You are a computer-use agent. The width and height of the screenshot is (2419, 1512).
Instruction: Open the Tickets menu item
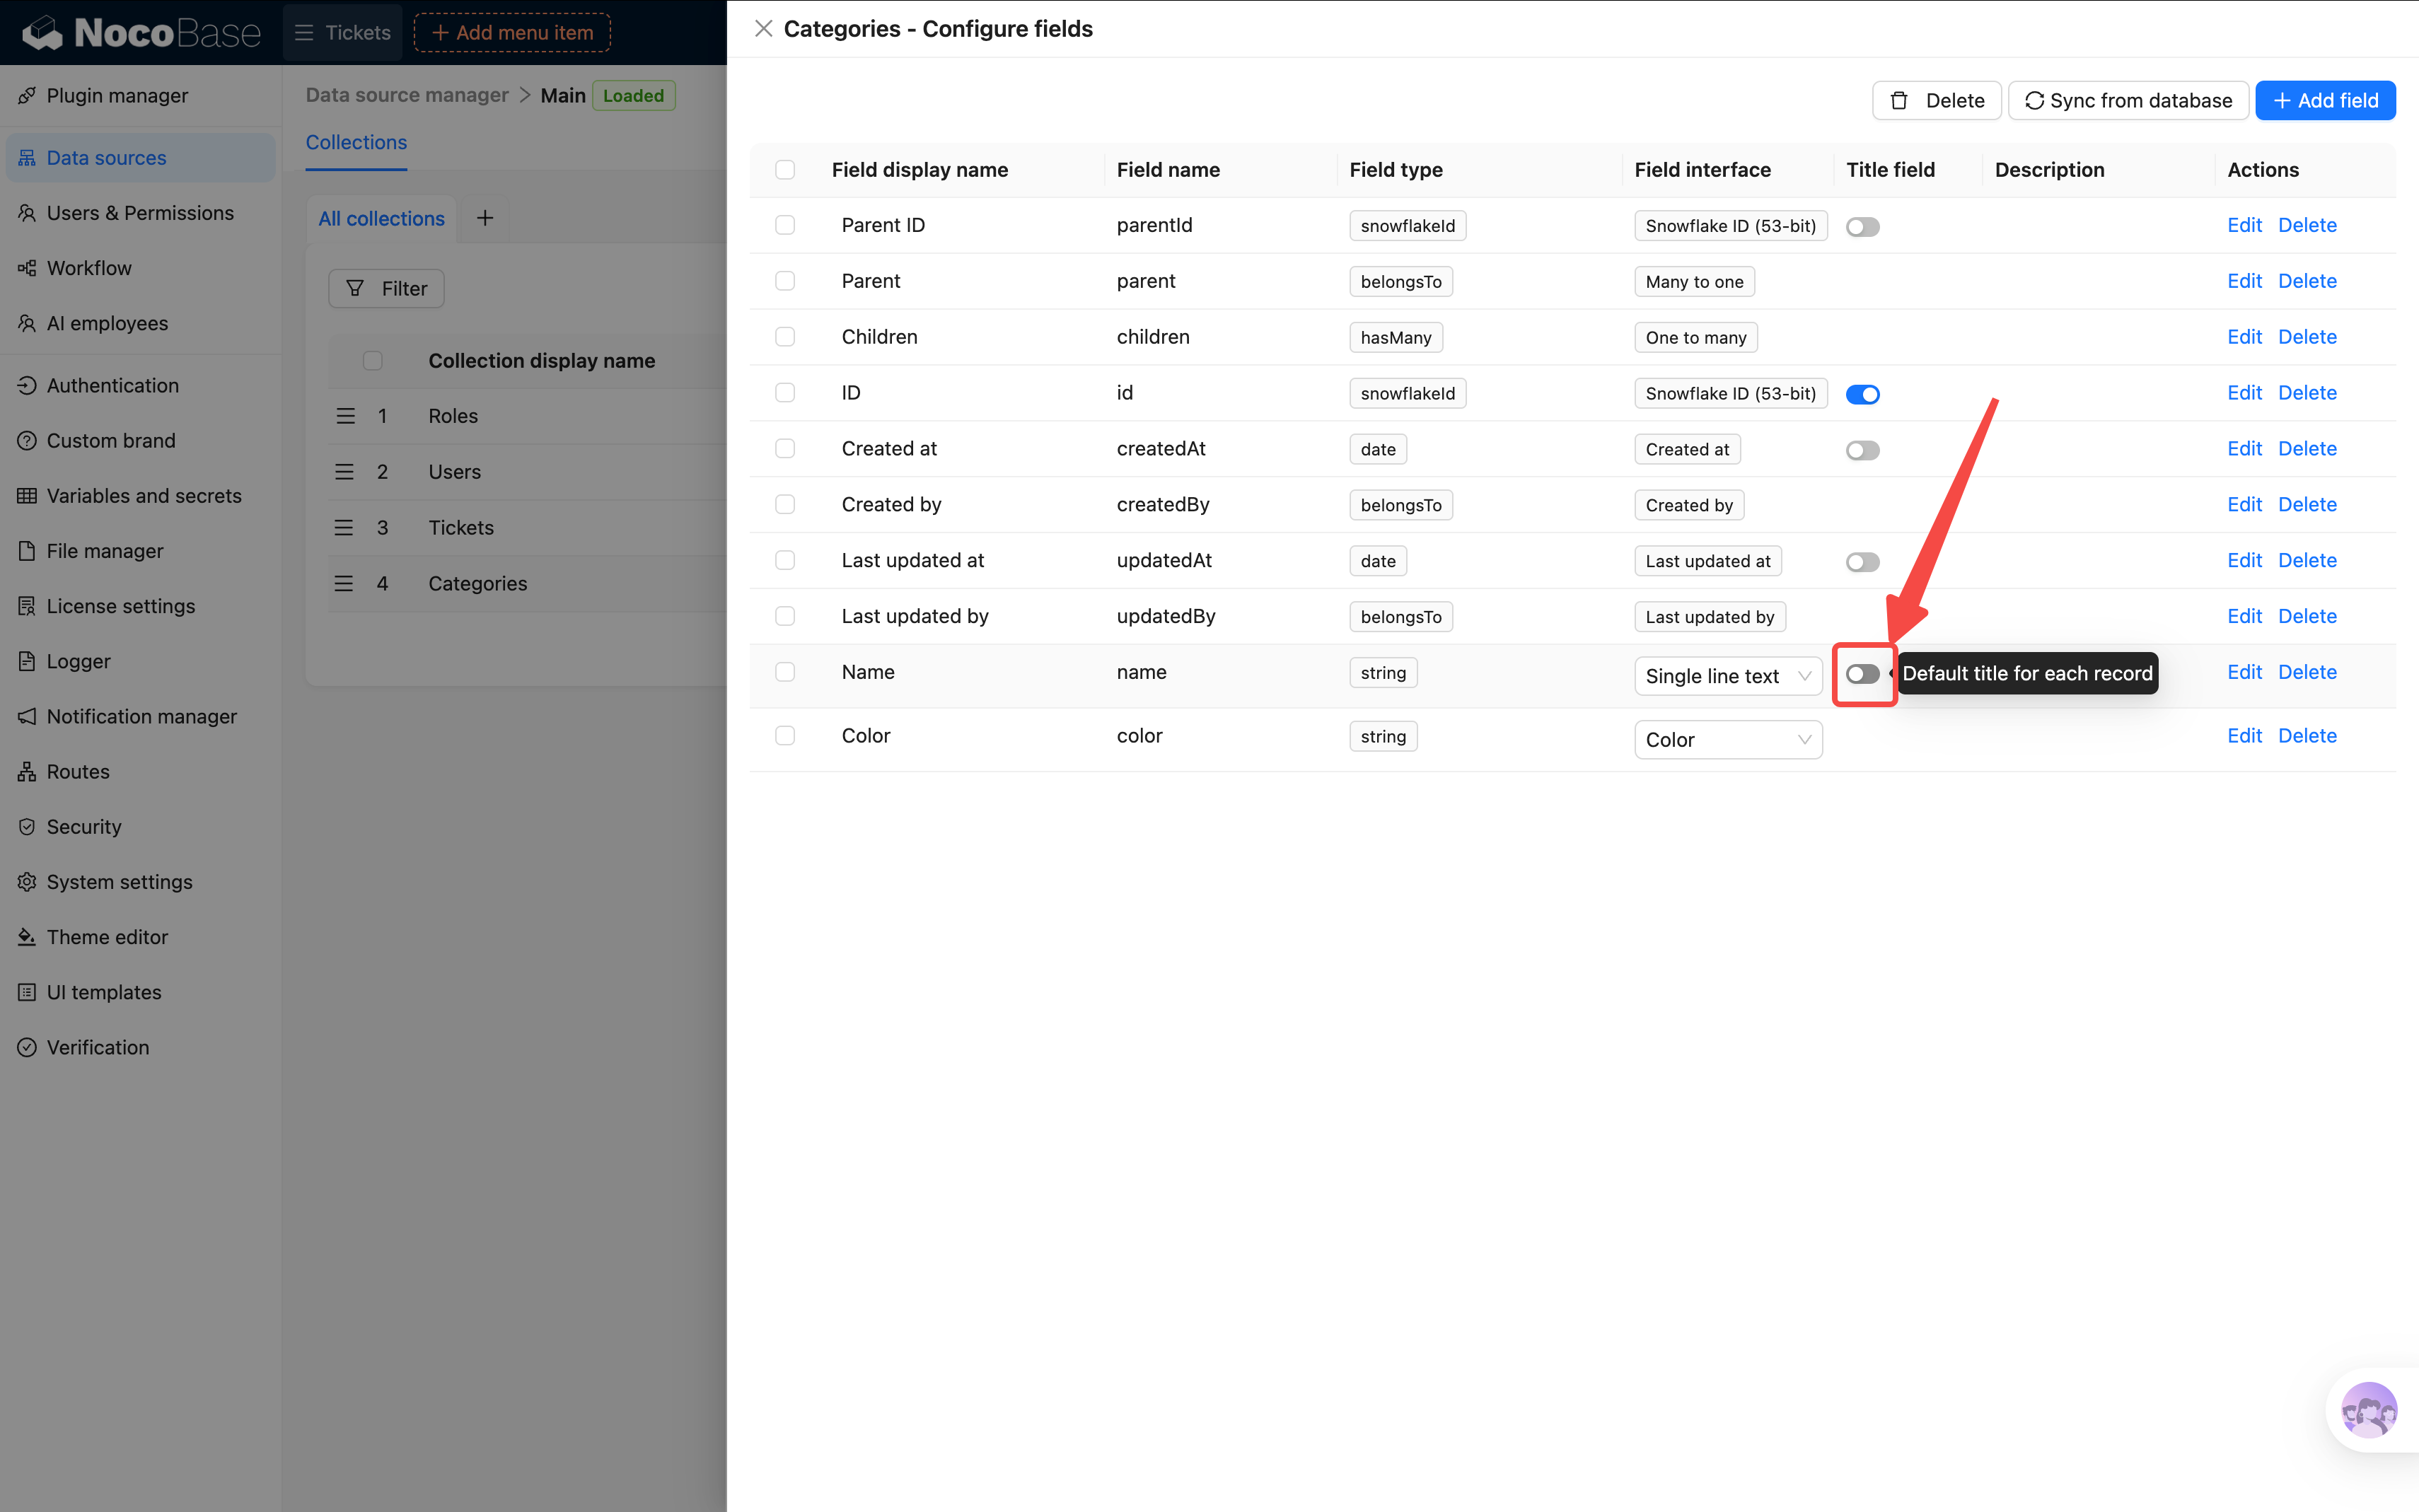343,33
